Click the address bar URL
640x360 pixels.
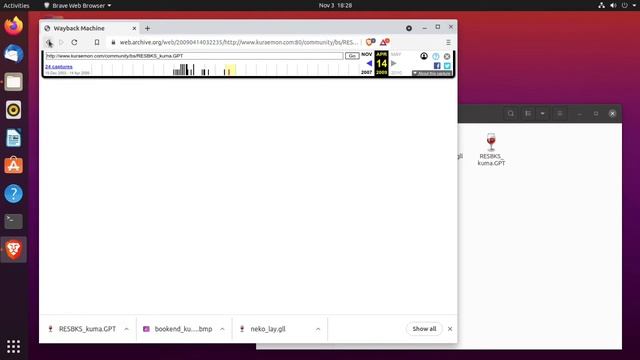239,42
